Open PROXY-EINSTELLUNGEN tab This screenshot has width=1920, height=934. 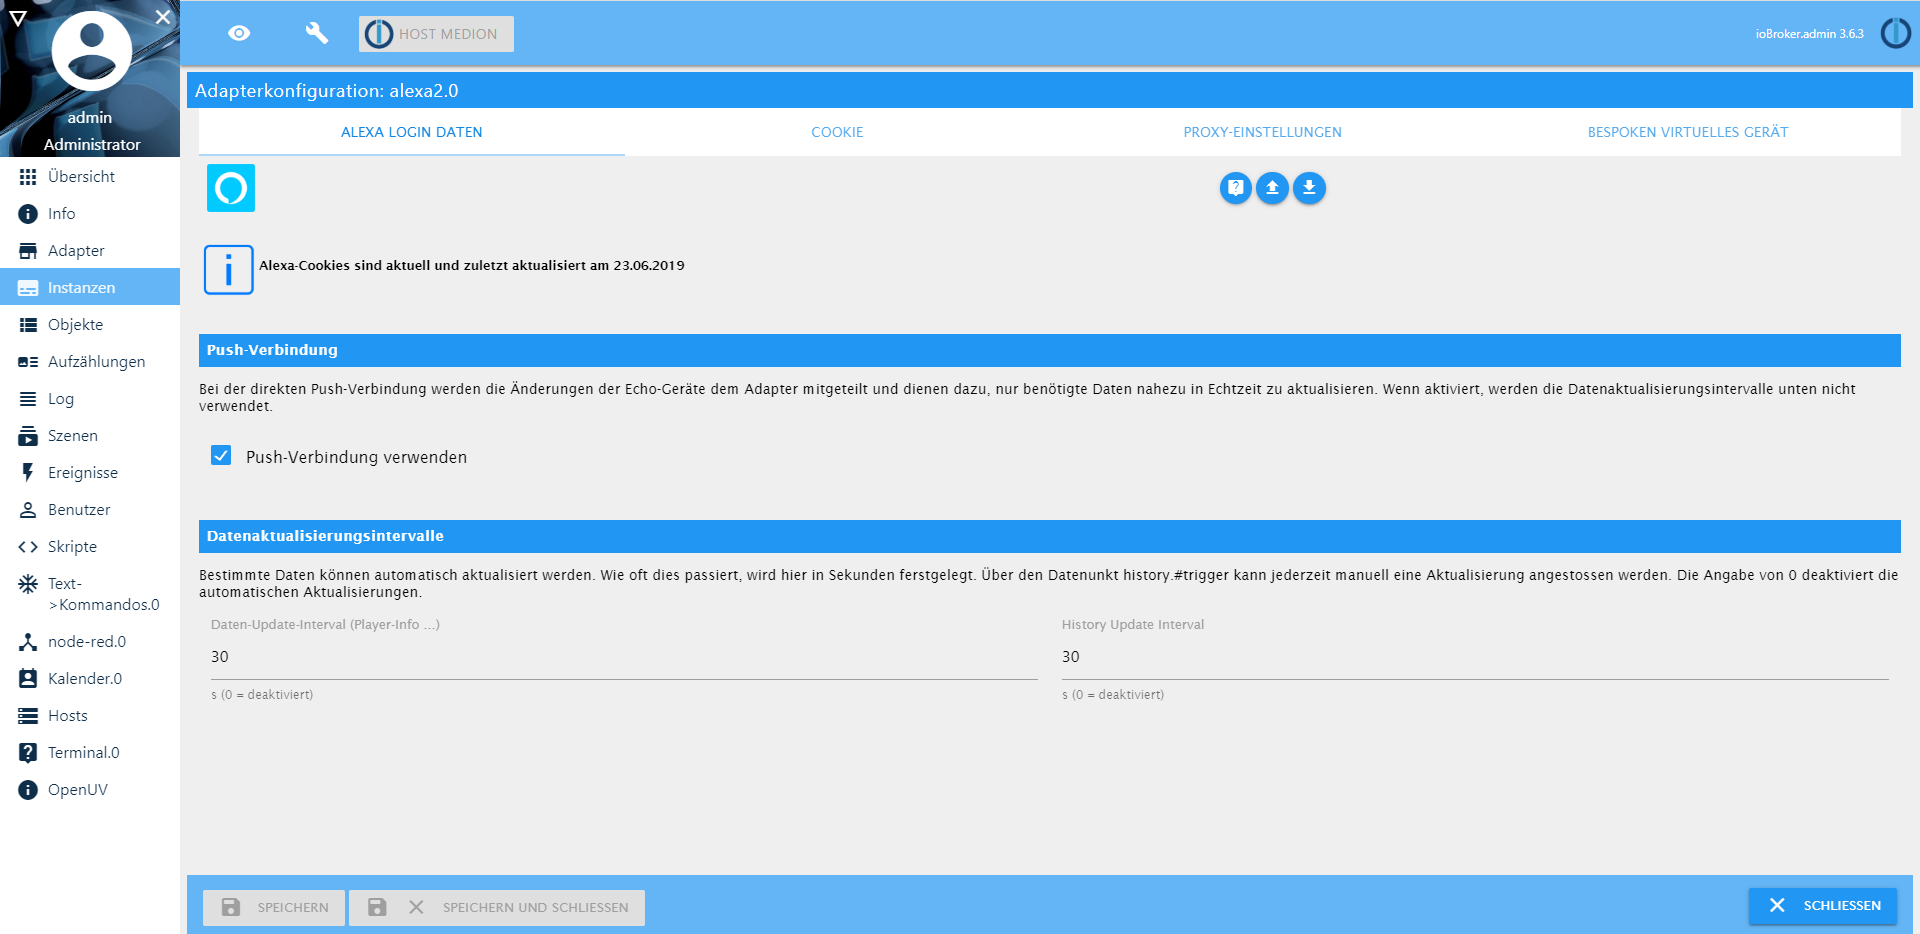(x=1263, y=132)
